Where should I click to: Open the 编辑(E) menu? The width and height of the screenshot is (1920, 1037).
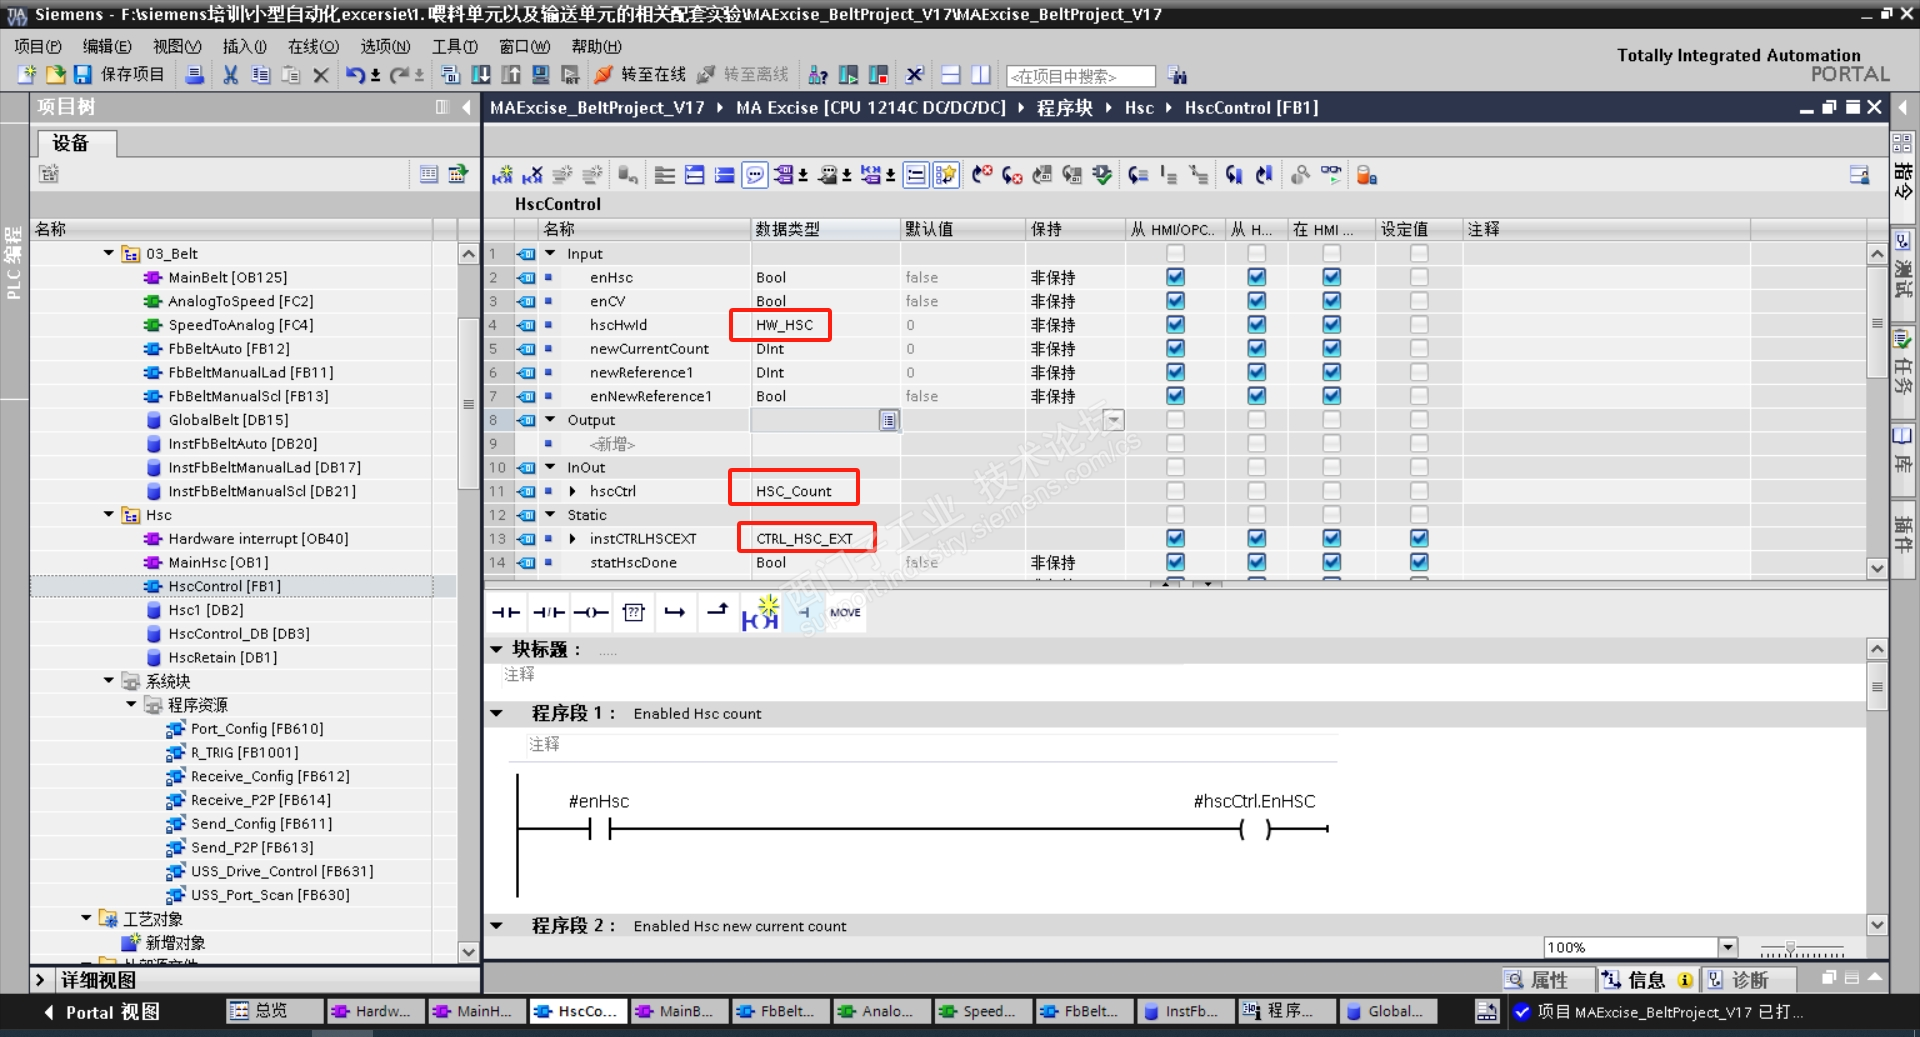pyautogui.click(x=107, y=46)
